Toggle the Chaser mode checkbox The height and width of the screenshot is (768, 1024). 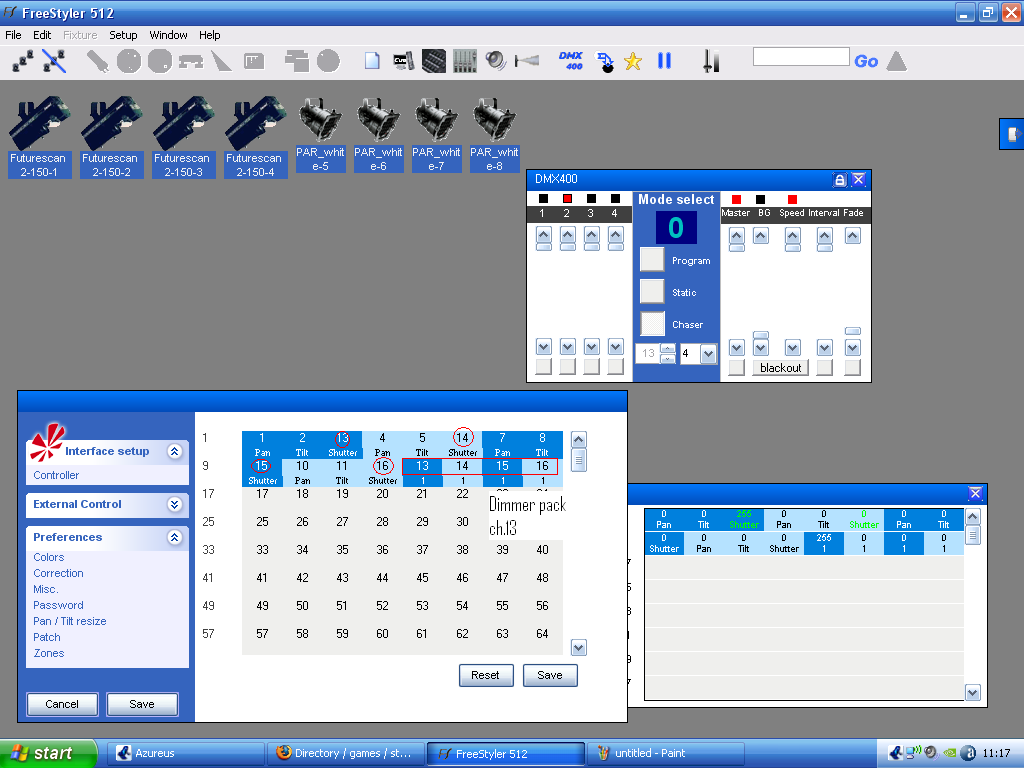click(652, 323)
